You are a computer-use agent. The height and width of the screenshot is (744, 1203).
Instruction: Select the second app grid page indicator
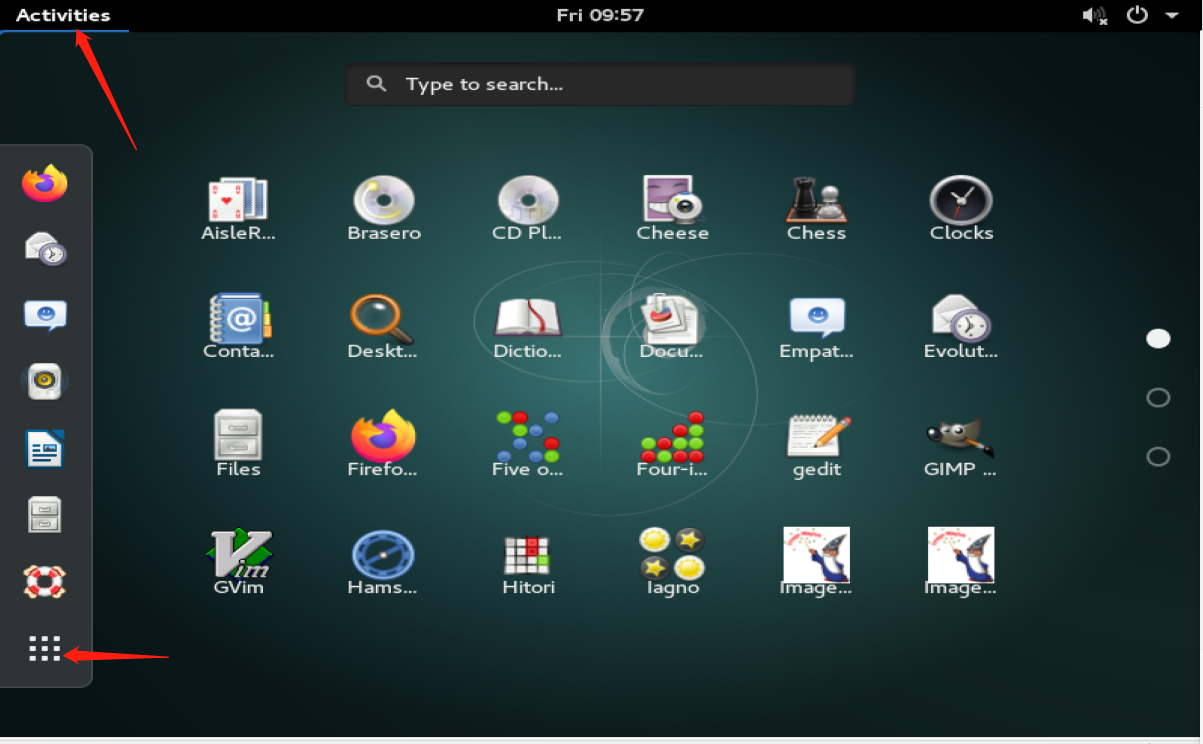[1157, 397]
